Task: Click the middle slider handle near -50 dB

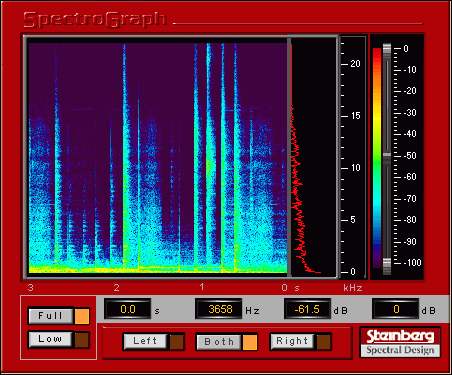Action: click(387, 155)
